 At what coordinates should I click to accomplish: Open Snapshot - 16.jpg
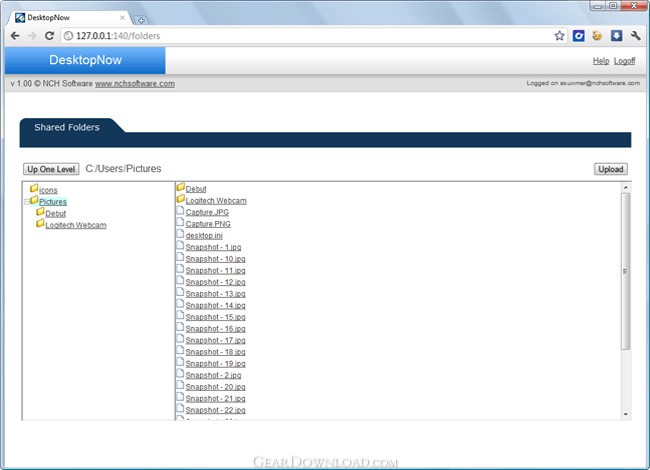tap(215, 328)
